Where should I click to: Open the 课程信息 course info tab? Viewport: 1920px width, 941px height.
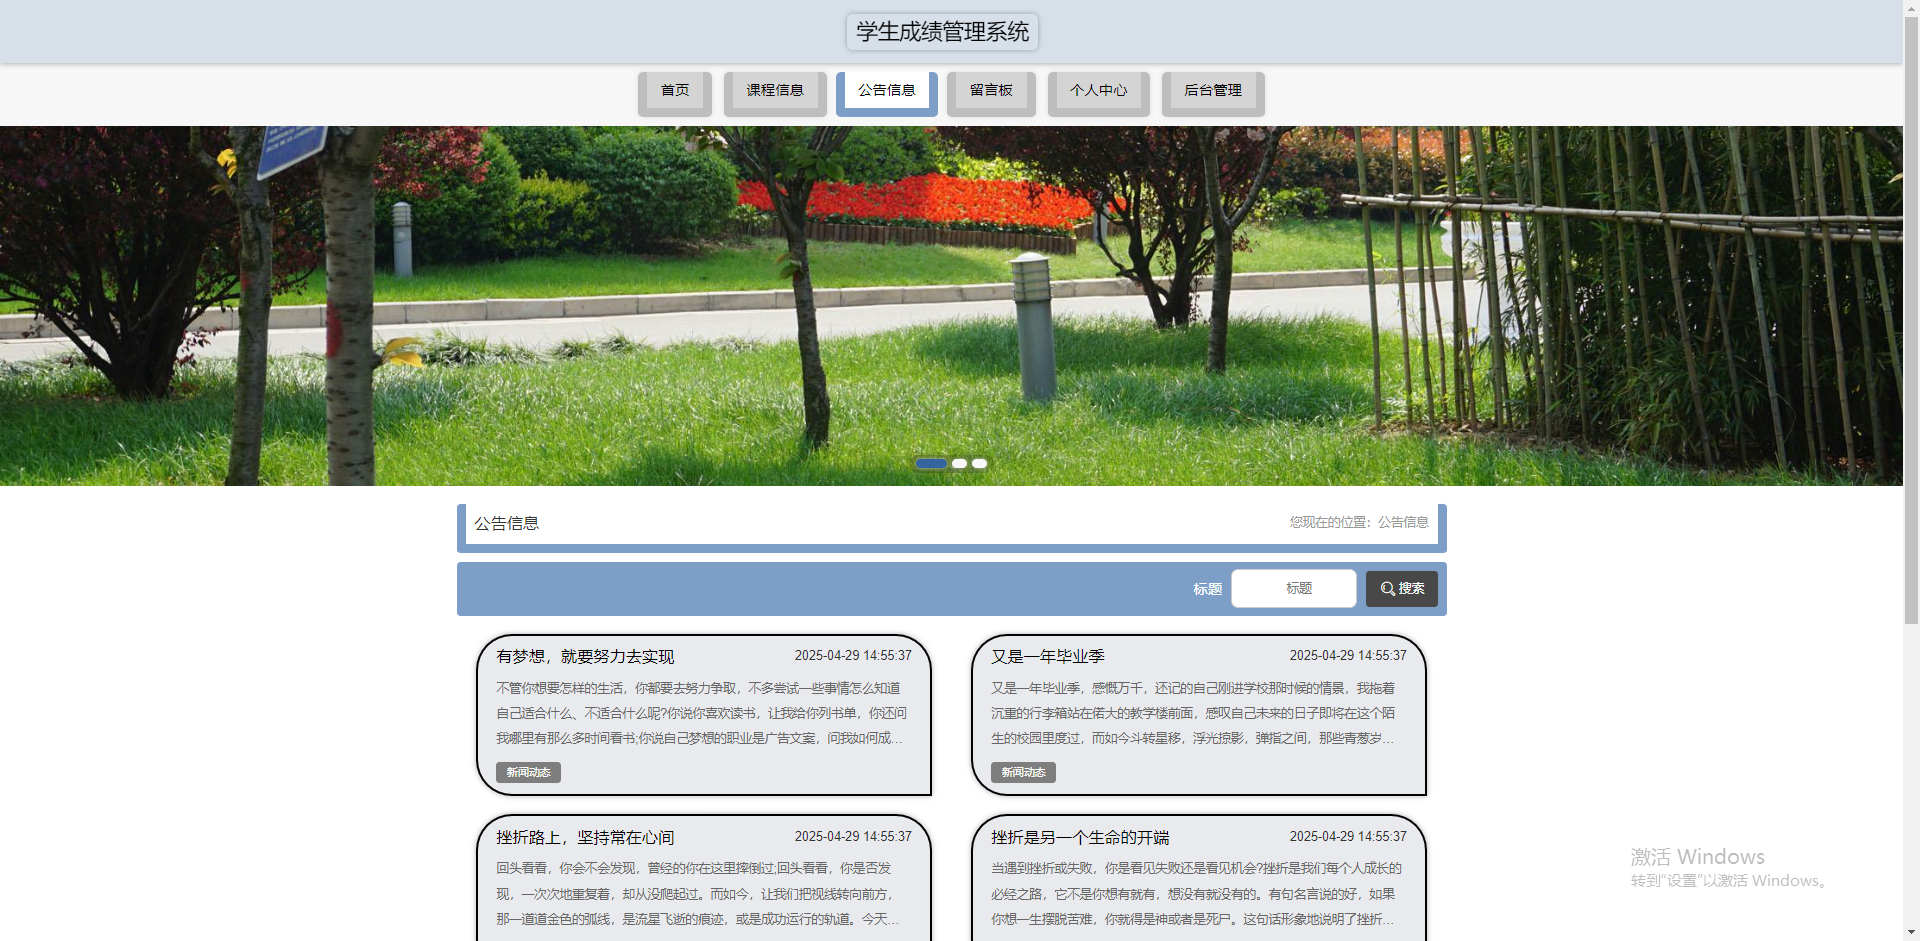pos(774,90)
